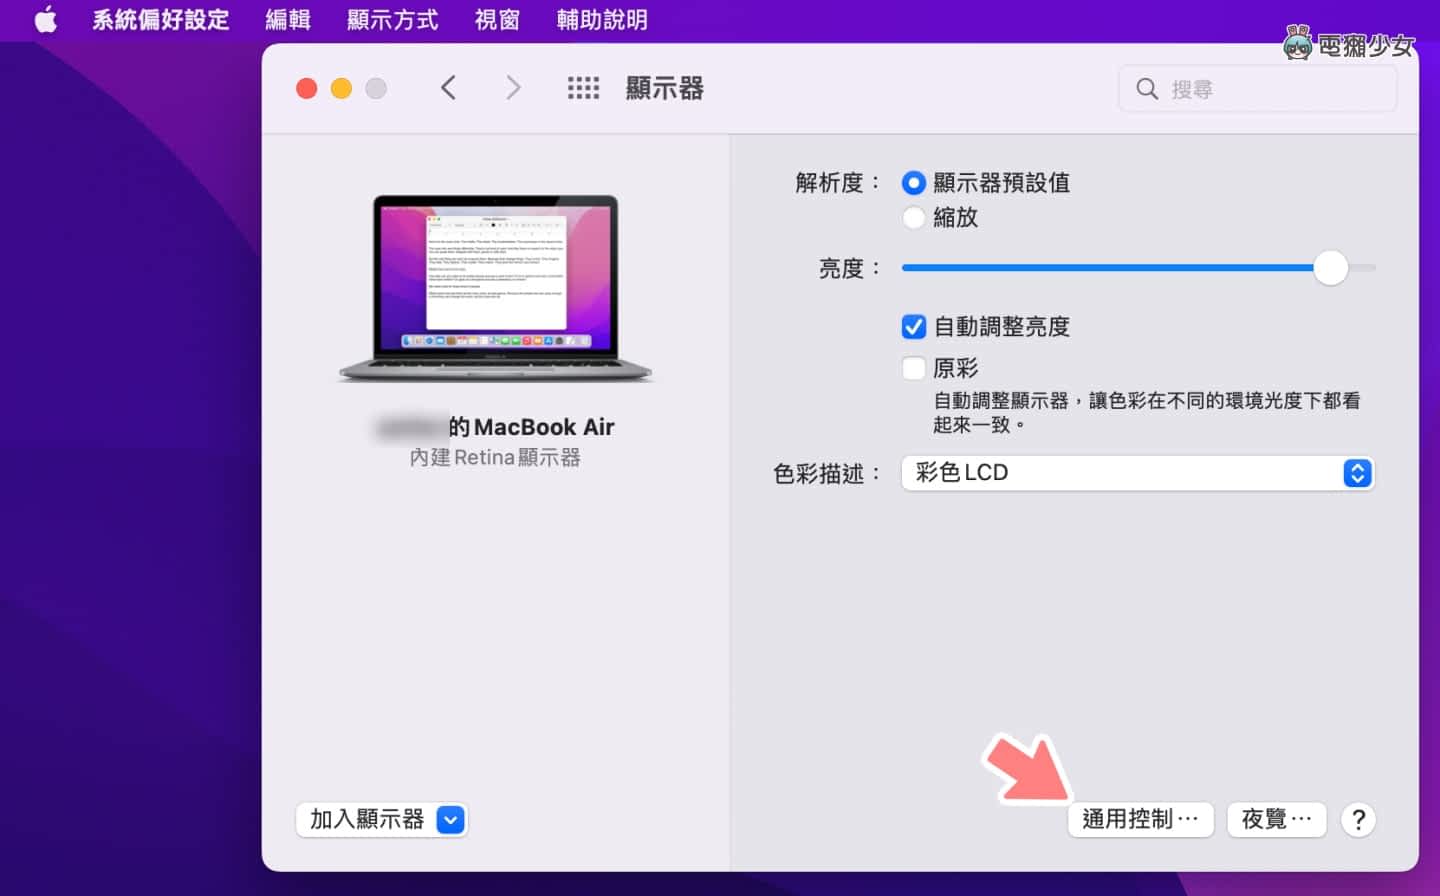The height and width of the screenshot is (896, 1440).
Task: Open 輔助說明 help menu
Action: [602, 20]
